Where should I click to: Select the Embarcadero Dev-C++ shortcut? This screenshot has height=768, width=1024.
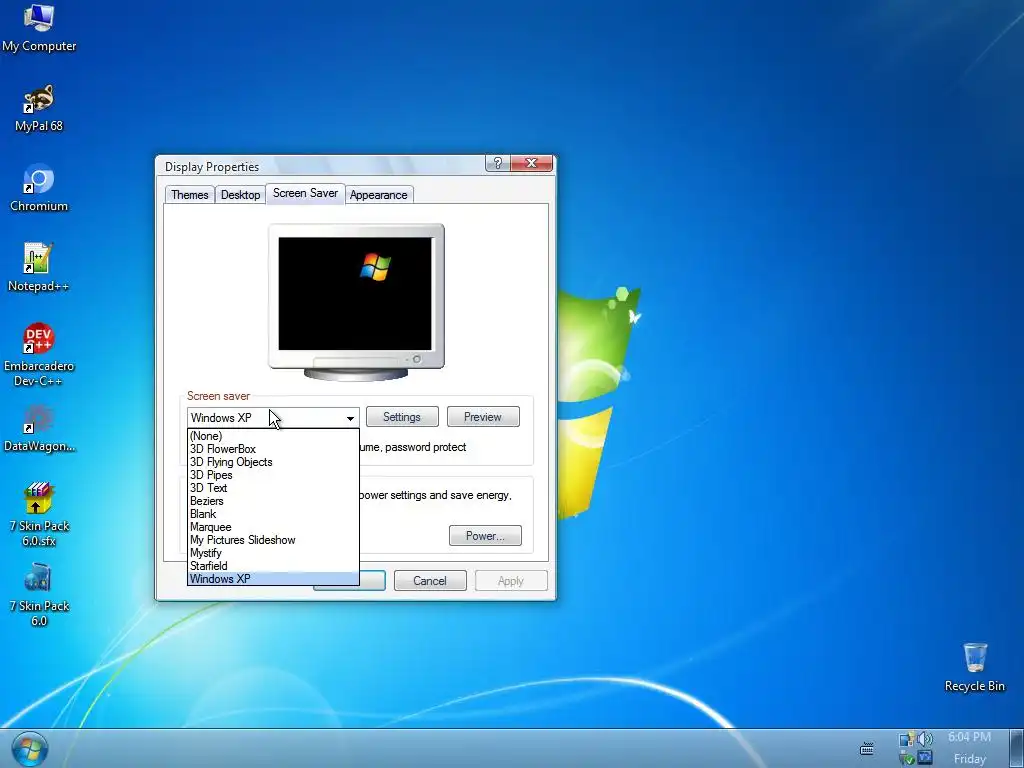click(39, 355)
